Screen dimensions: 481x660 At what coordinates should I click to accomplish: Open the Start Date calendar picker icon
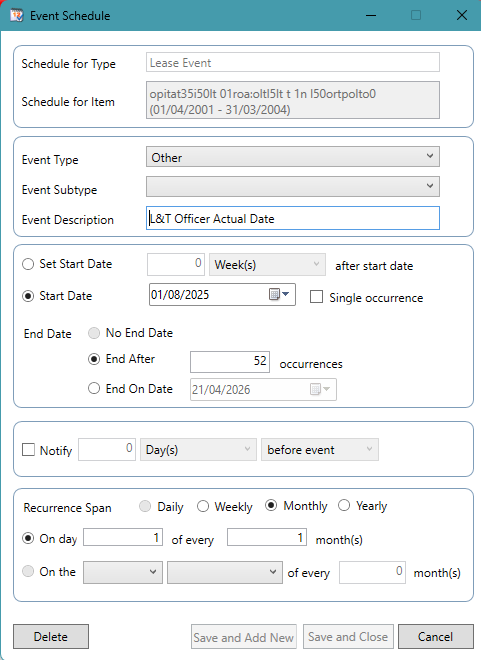click(279, 294)
